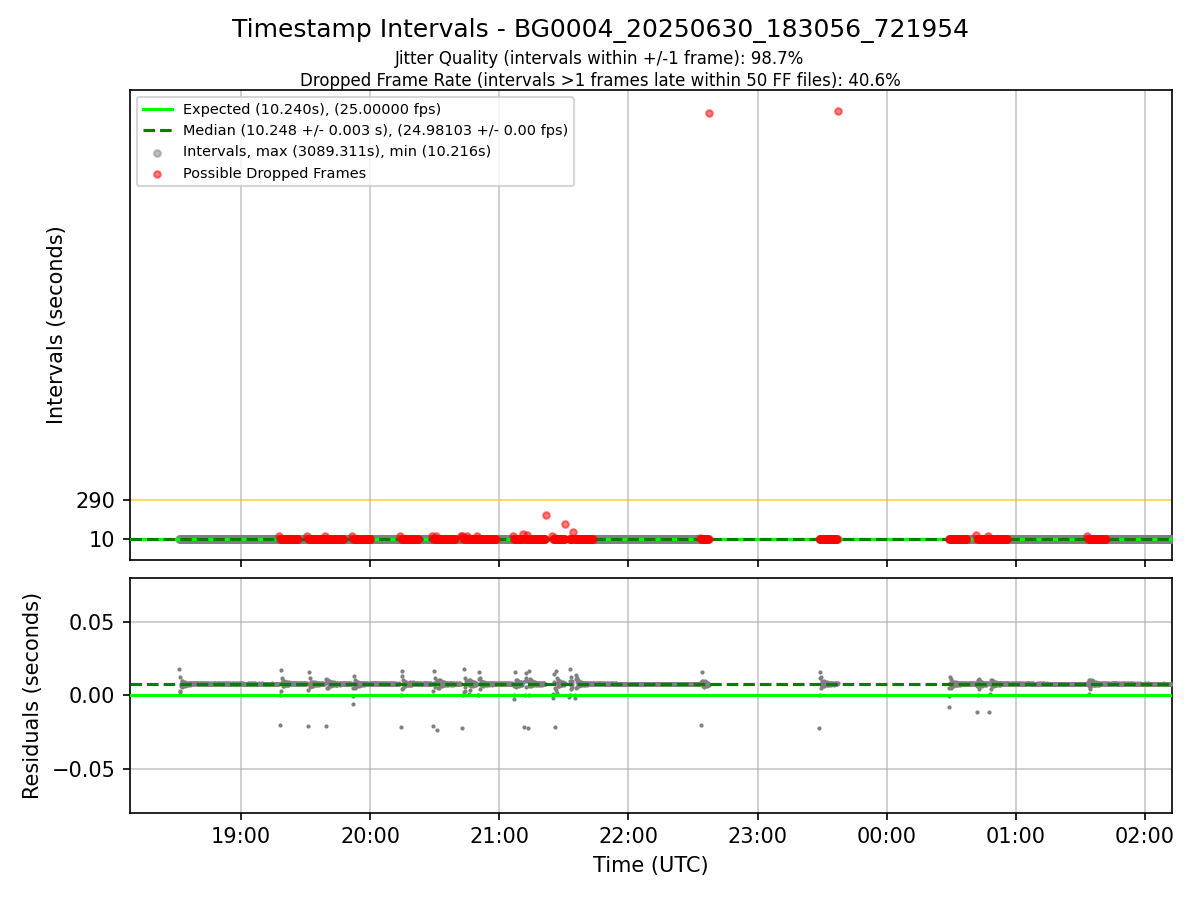The image size is (1200, 900).
Task: Click the 10 y-axis tick label
Action: (102, 540)
